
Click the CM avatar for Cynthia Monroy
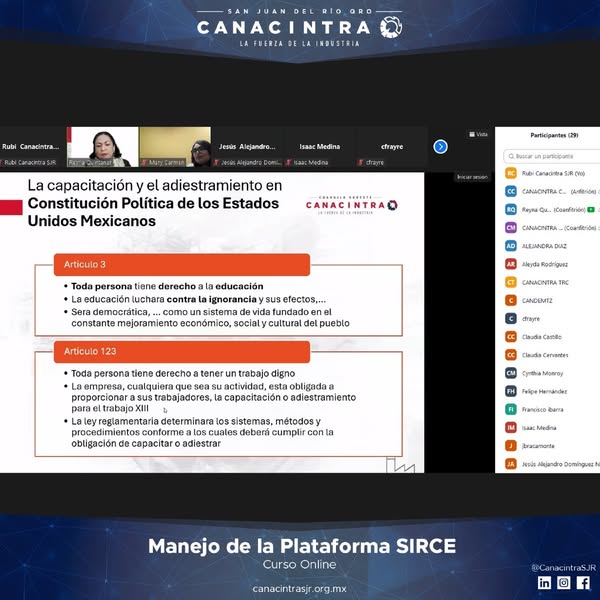point(511,373)
